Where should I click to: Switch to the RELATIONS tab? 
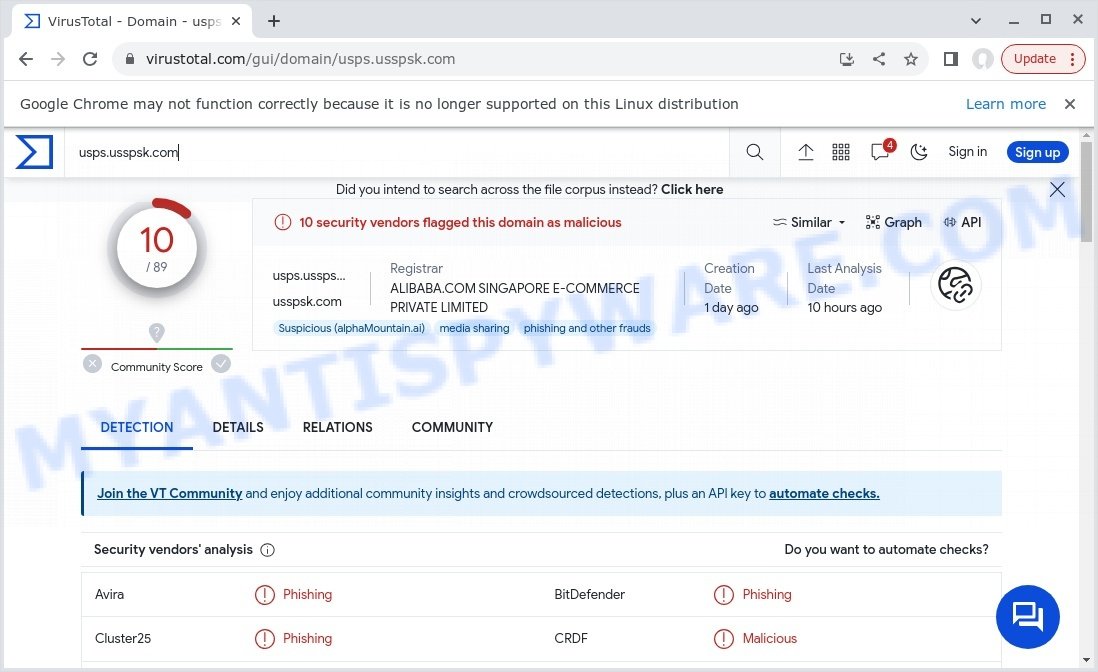coord(338,427)
